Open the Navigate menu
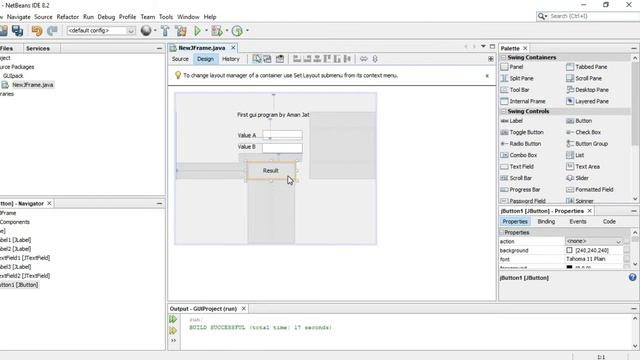This screenshot has height=360, width=640. [19, 17]
